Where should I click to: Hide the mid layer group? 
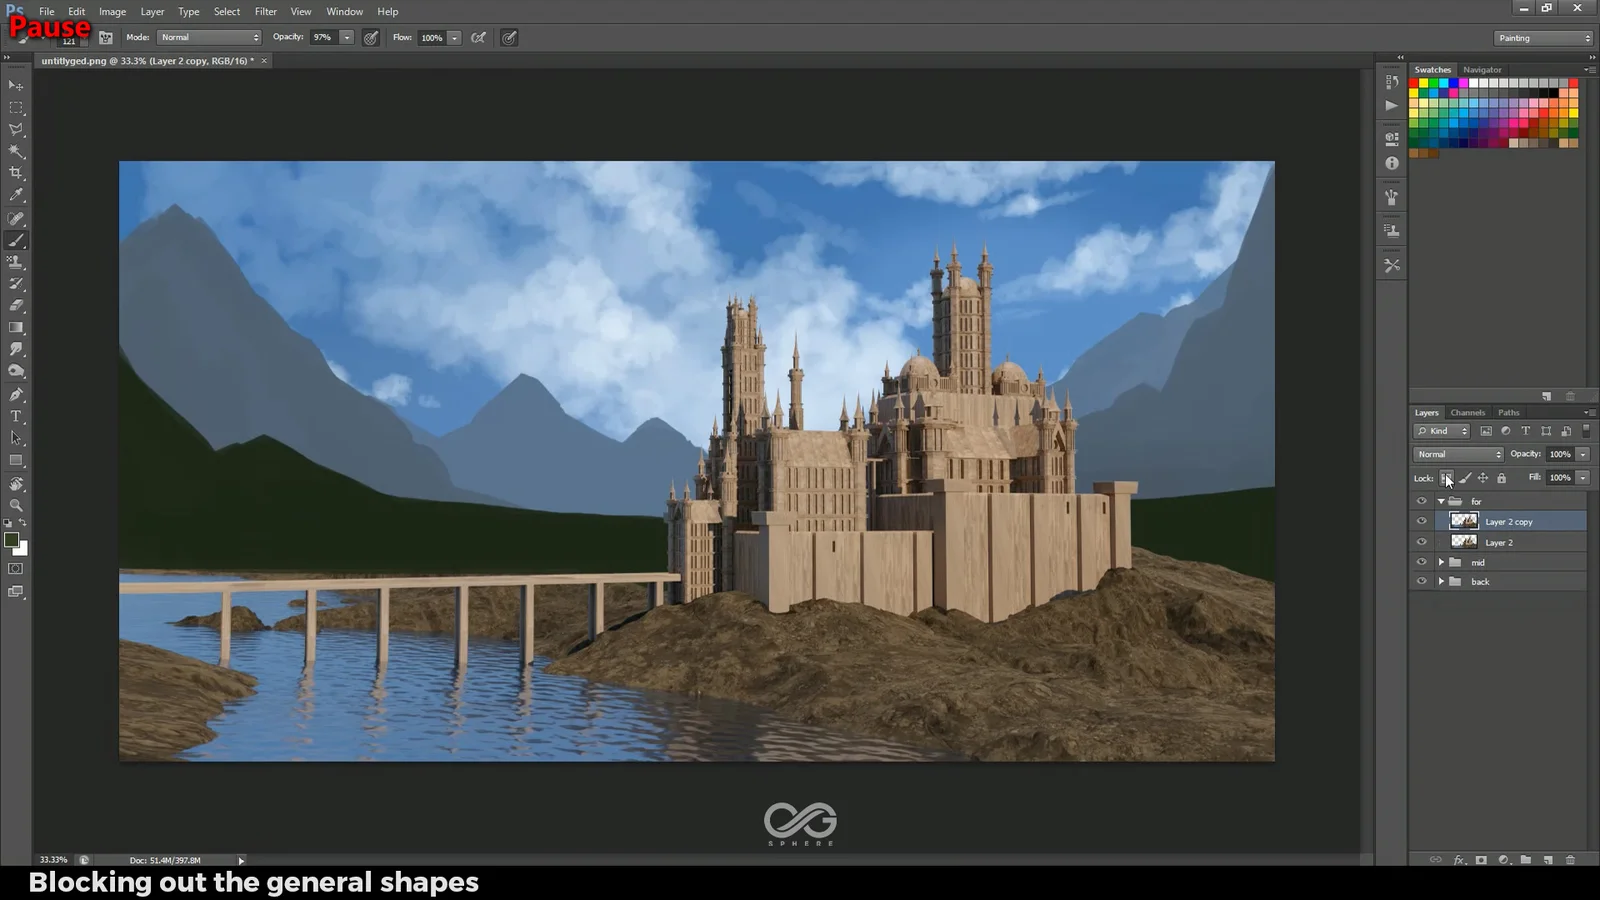point(1421,562)
